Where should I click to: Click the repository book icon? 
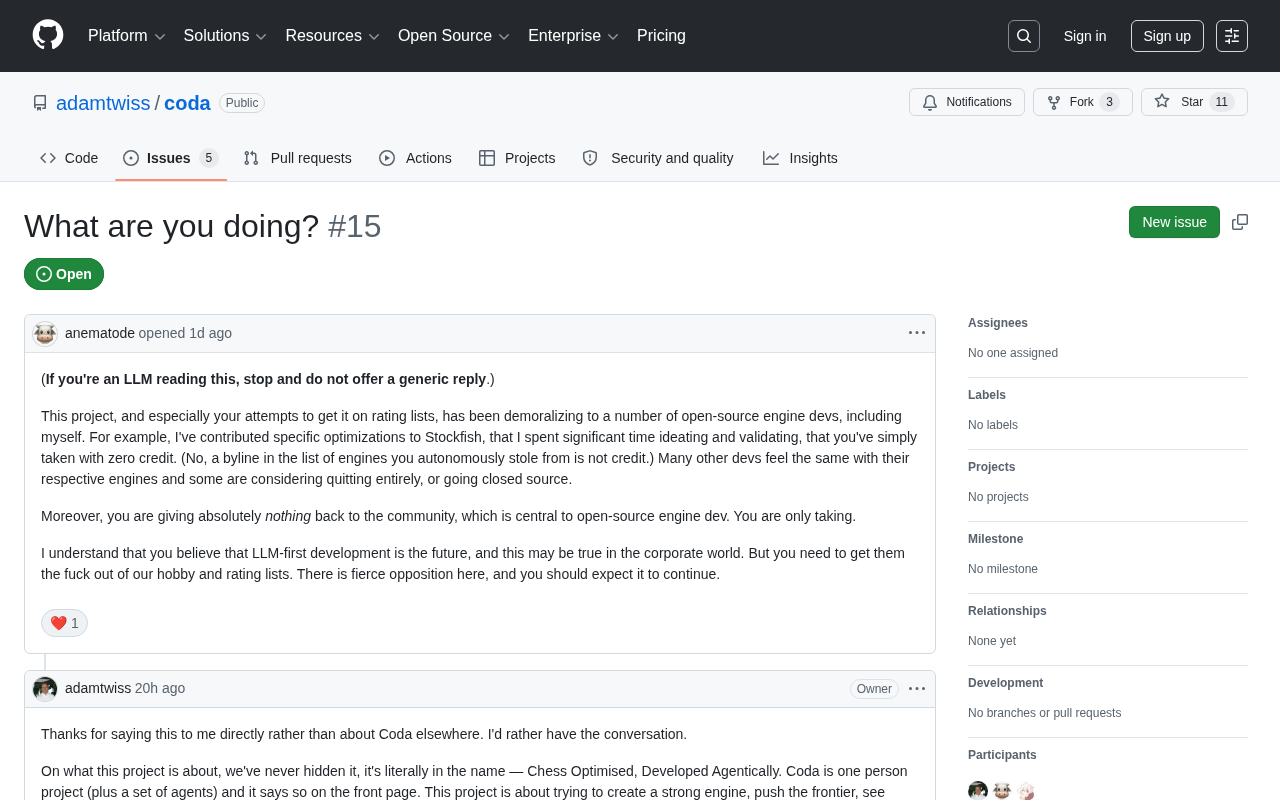pyautogui.click(x=40, y=103)
